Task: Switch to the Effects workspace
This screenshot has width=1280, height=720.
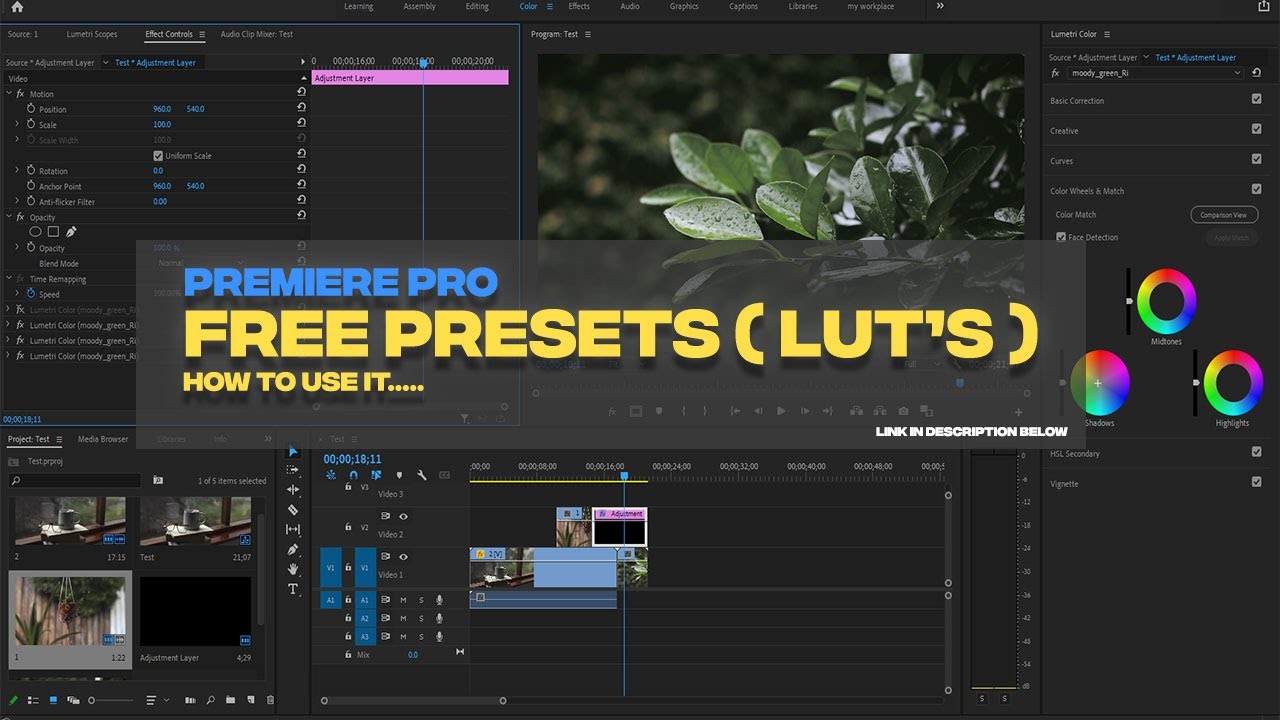Action: pyautogui.click(x=579, y=6)
